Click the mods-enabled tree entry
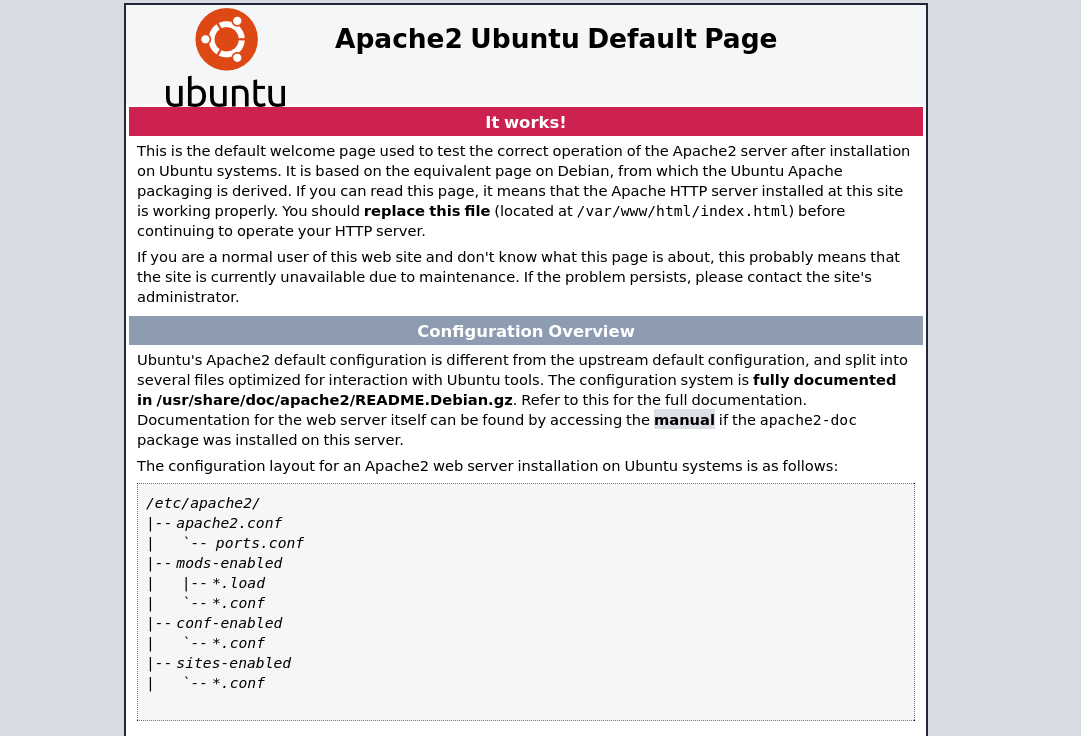 [x=228, y=563]
